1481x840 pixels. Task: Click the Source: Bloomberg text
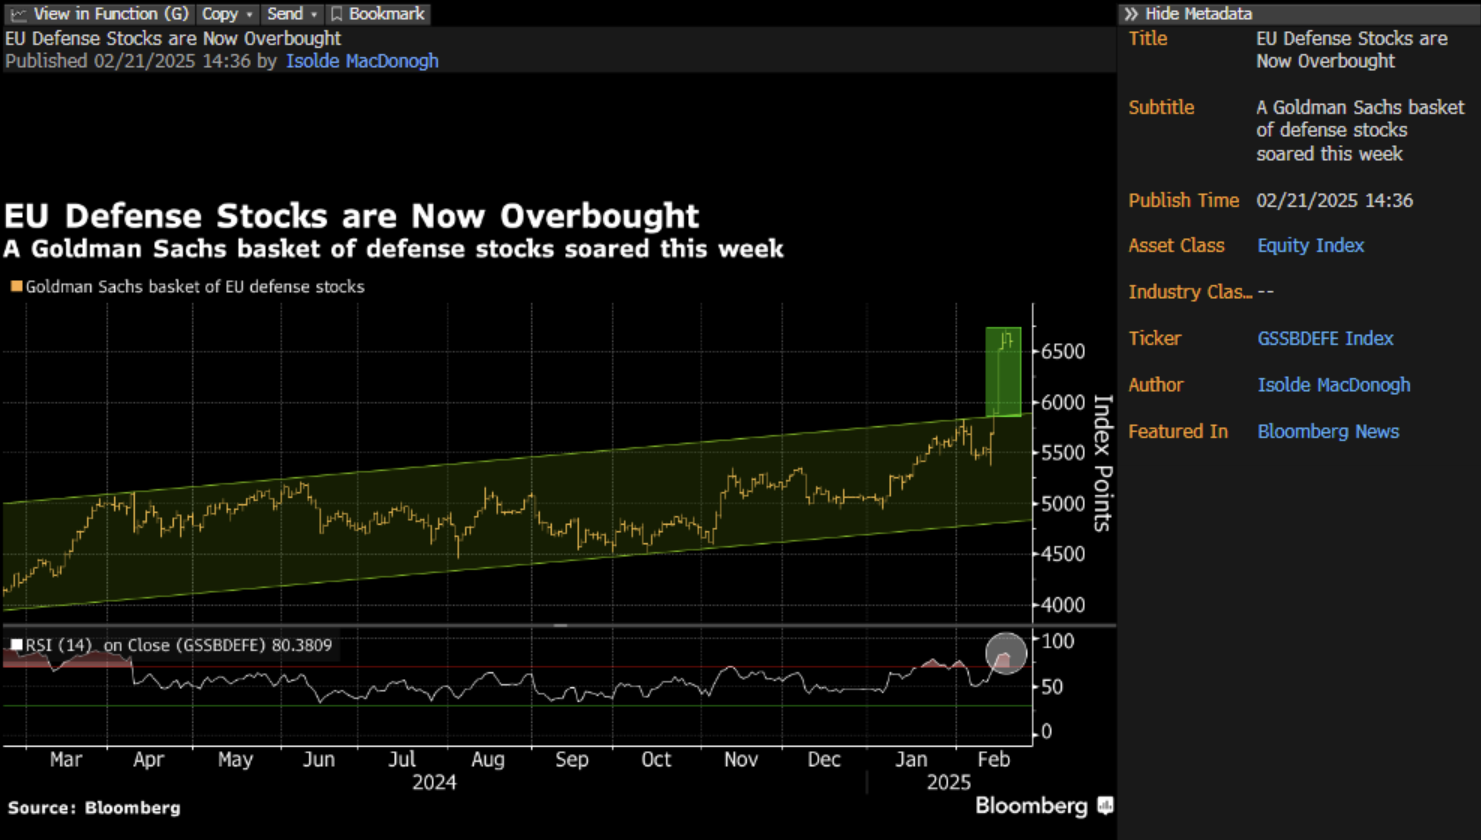[x=94, y=808]
